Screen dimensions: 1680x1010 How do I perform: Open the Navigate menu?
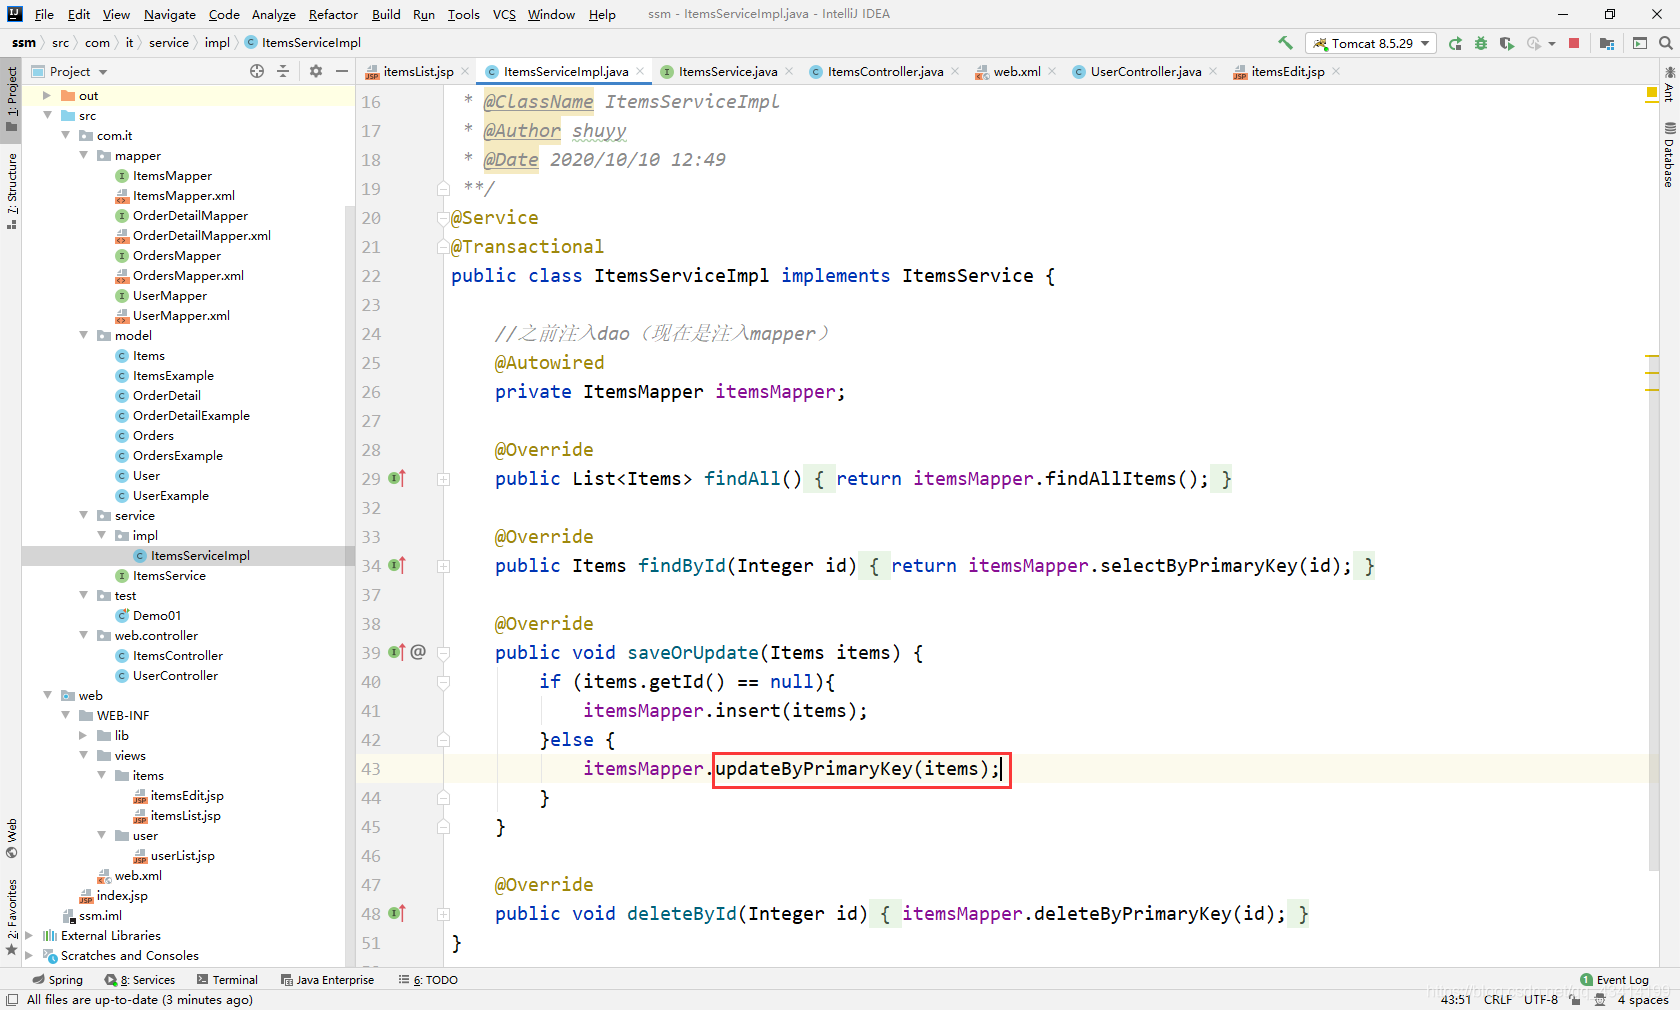click(169, 14)
